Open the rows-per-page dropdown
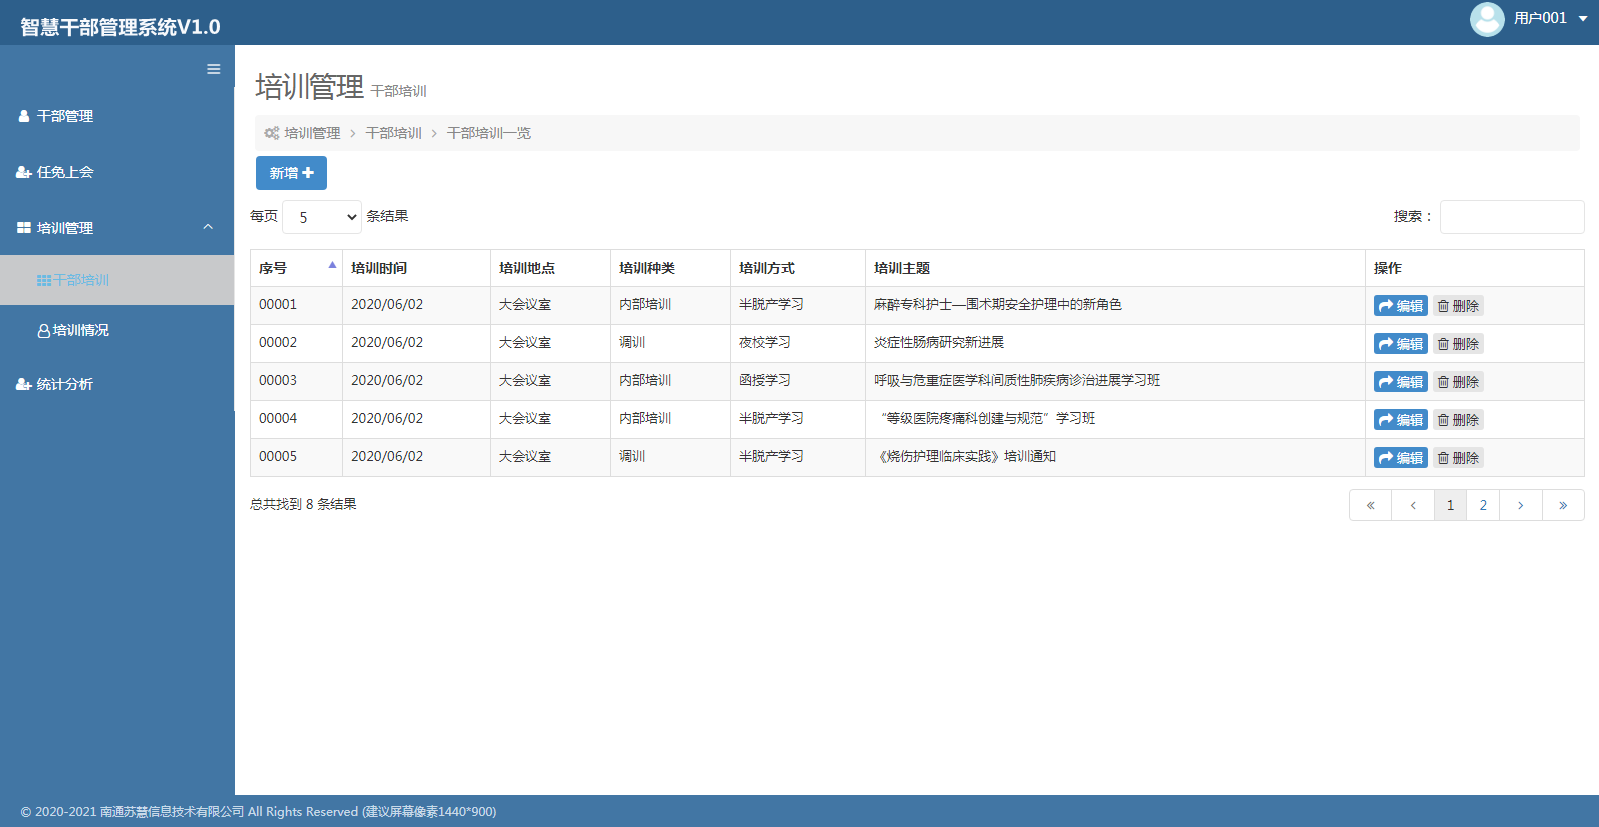Viewport: 1599px width, 827px height. coord(322,217)
